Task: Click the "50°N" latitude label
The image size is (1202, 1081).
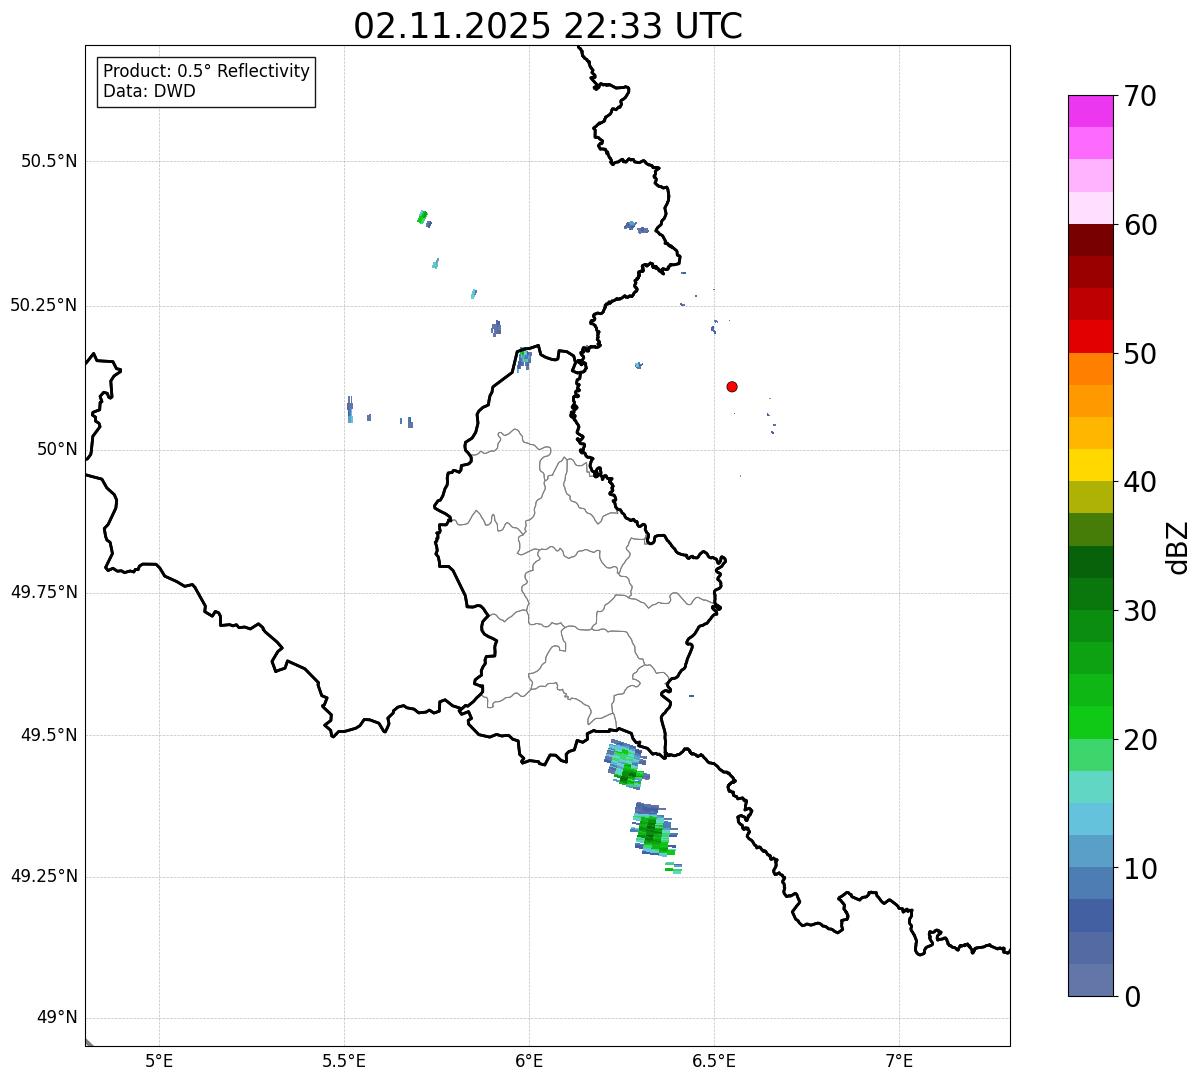Action: (57, 449)
